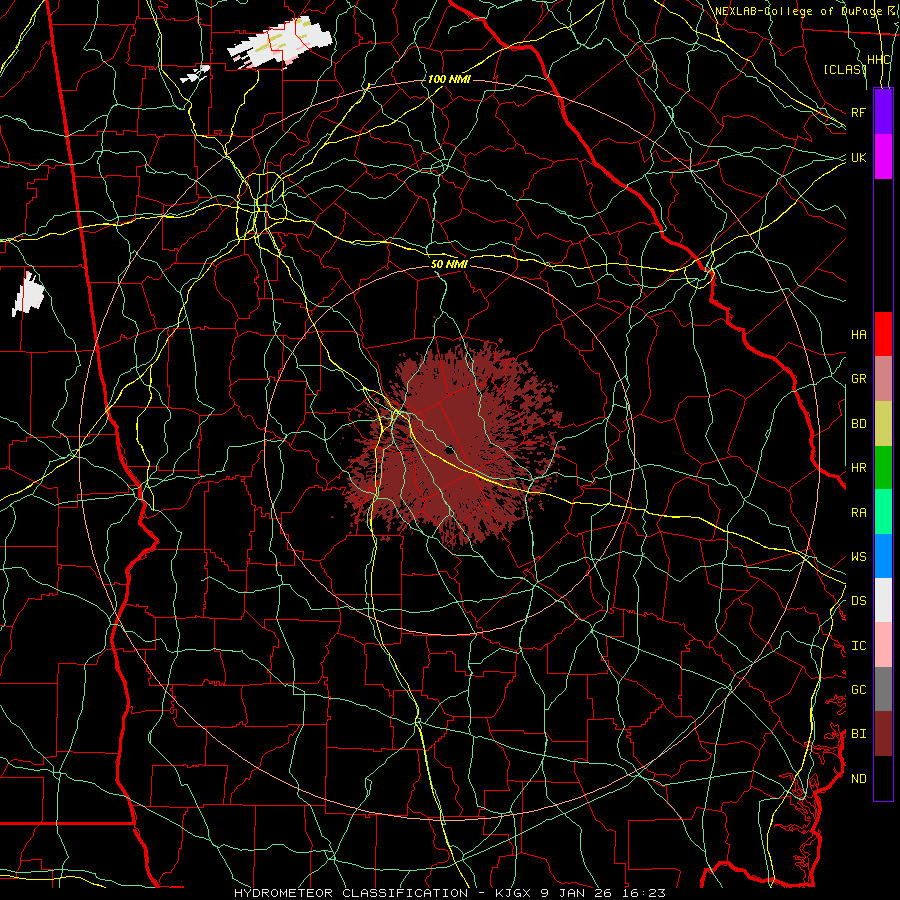The height and width of the screenshot is (900, 900).
Task: Click the '50 NMI' range ring label
Action: [449, 264]
